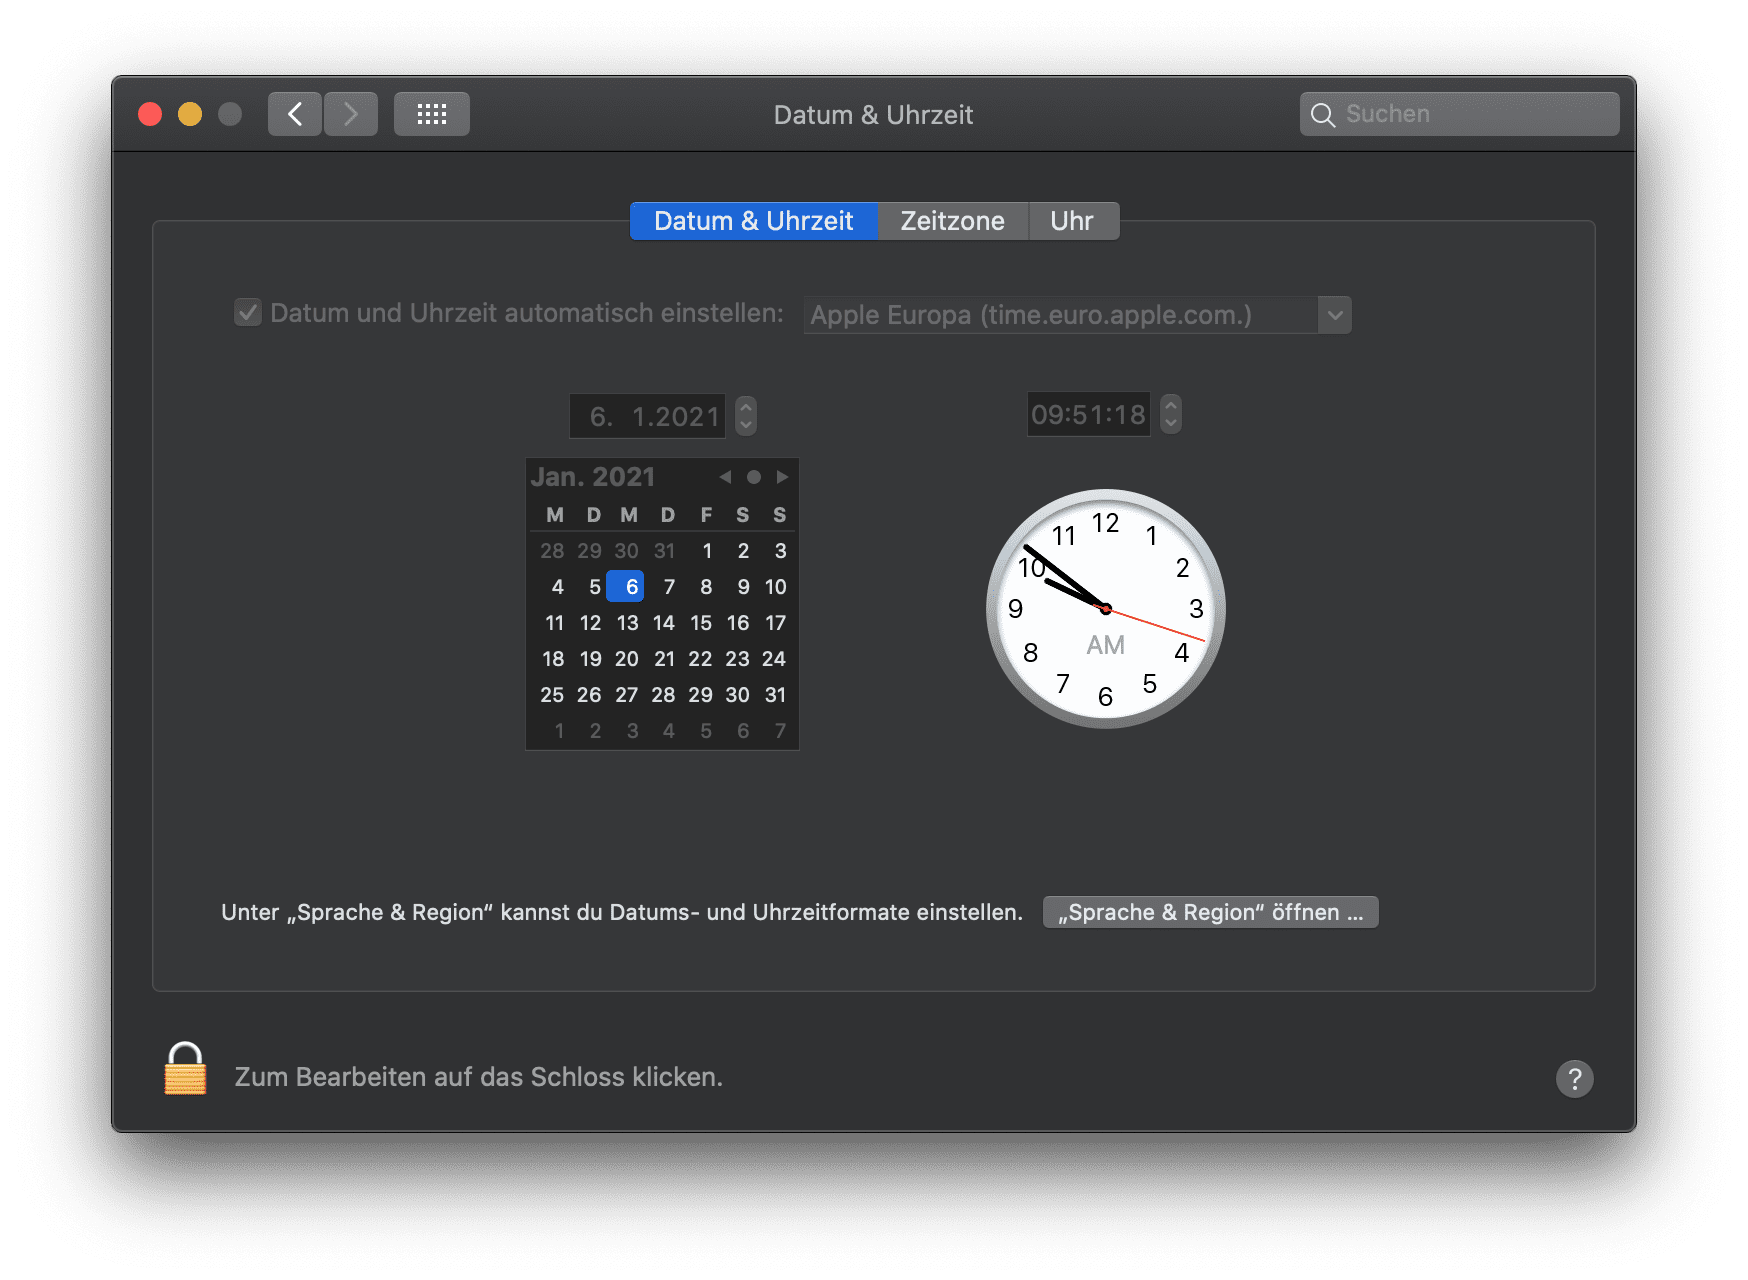Show all preferences via grid icon
Viewport: 1748px width, 1280px height.
[431, 114]
